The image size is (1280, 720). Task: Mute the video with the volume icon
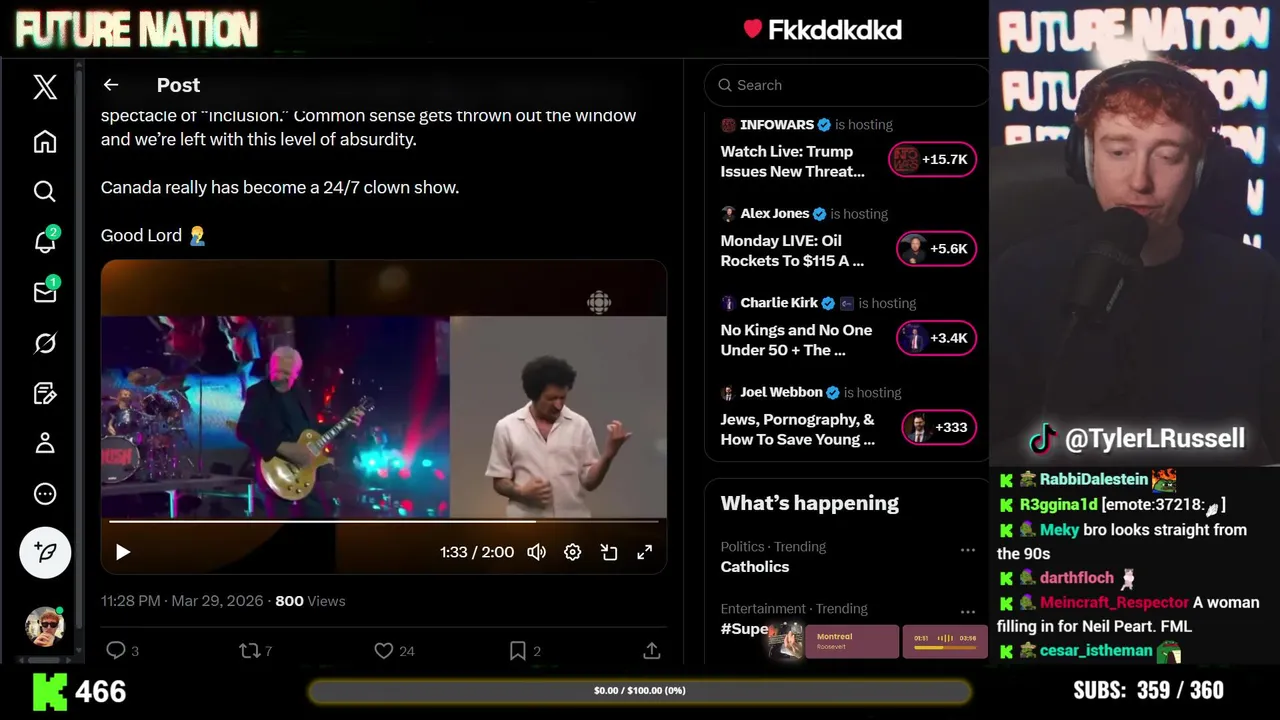pos(537,552)
